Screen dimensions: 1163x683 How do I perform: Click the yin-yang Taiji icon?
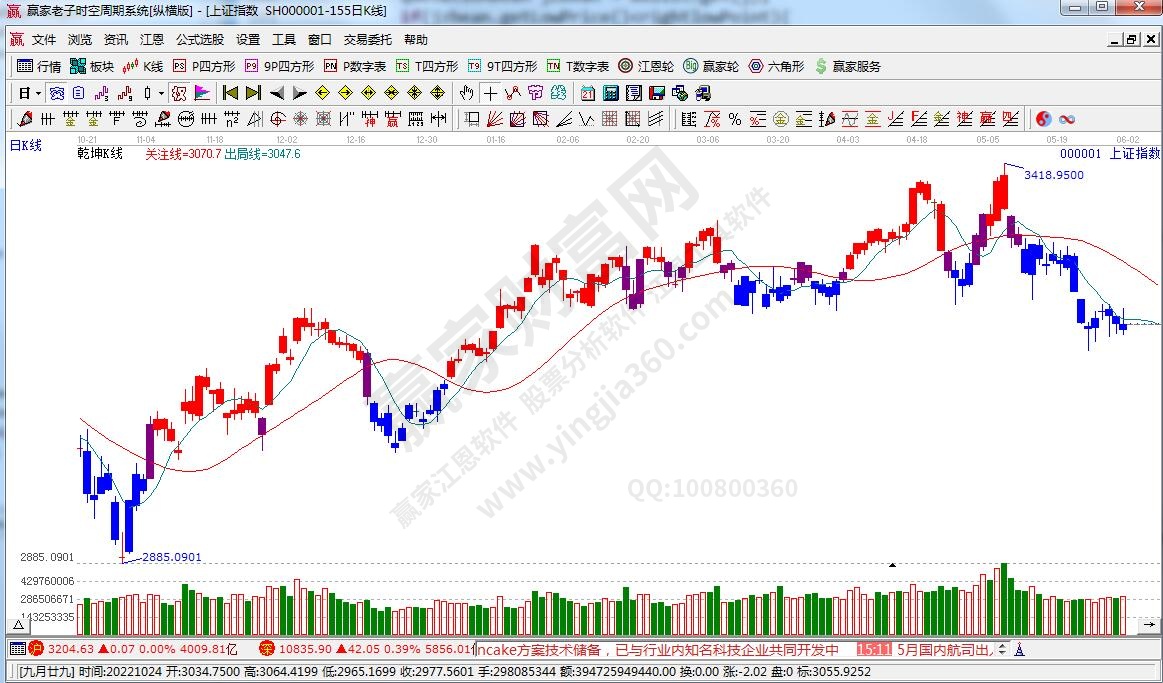(x=1044, y=119)
